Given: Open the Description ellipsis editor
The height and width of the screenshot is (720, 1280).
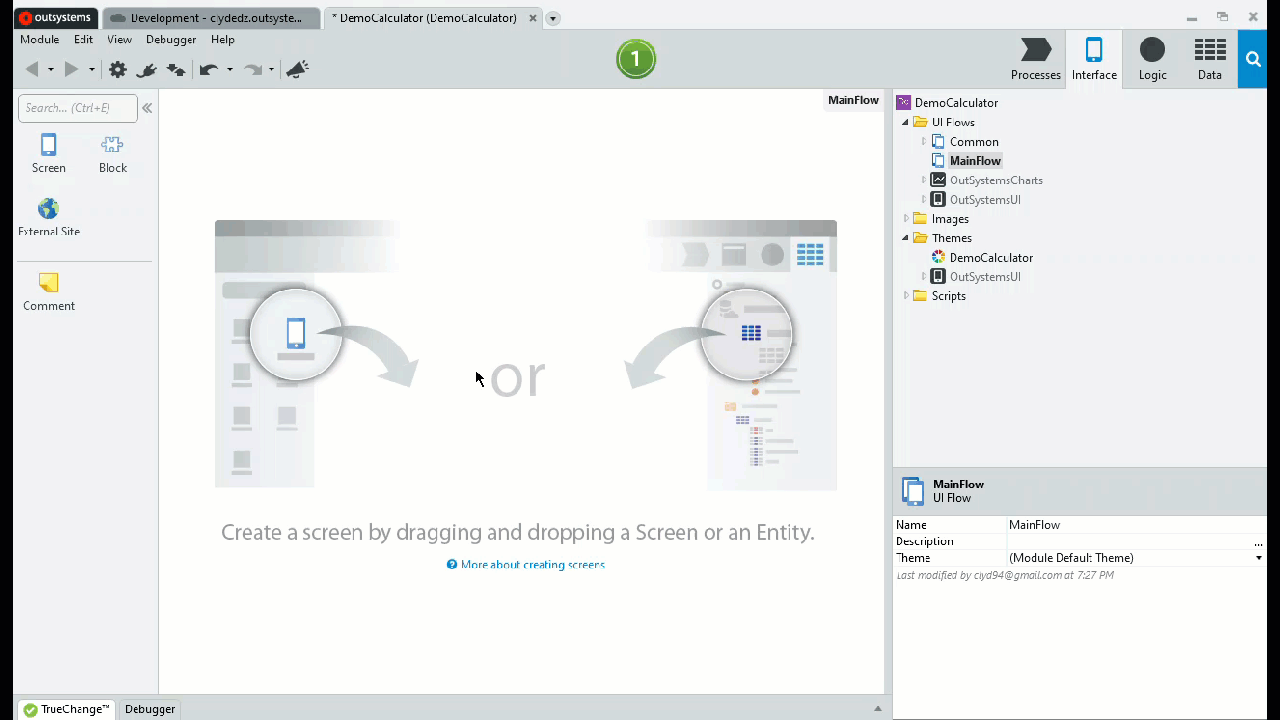Looking at the screenshot, I should [x=1258, y=542].
